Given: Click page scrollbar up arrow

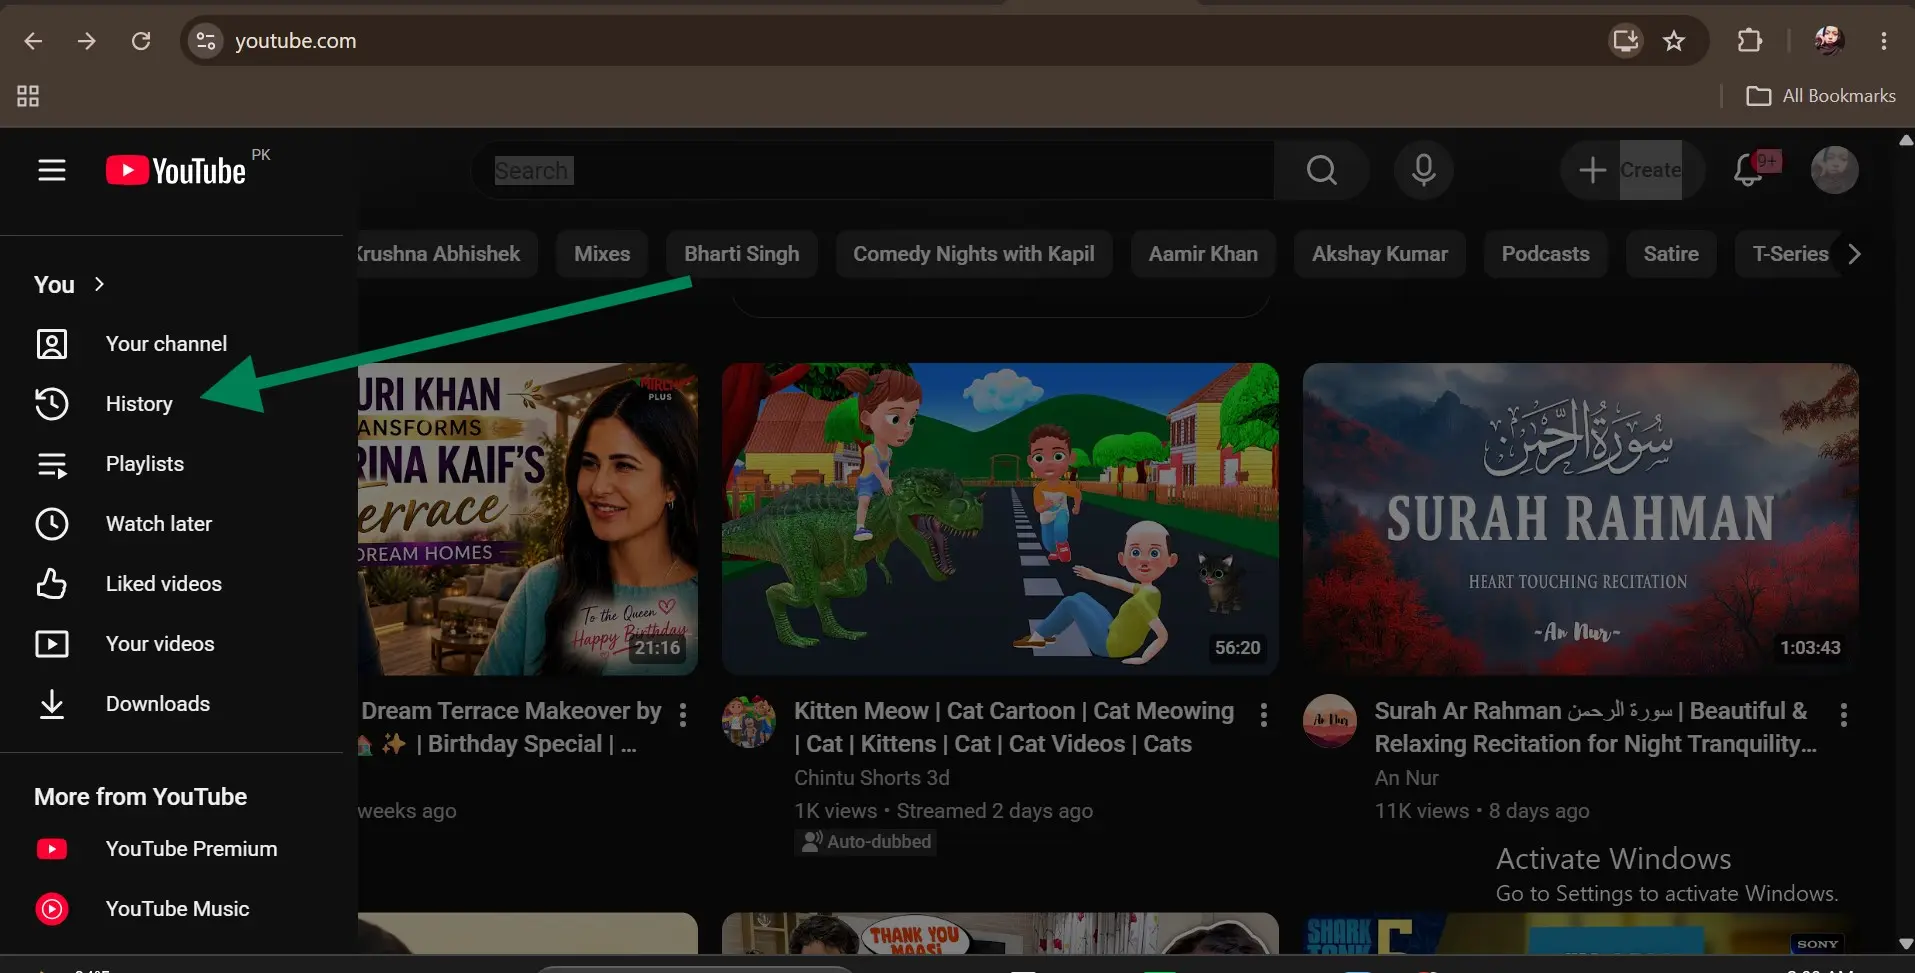Looking at the screenshot, I should (x=1906, y=141).
